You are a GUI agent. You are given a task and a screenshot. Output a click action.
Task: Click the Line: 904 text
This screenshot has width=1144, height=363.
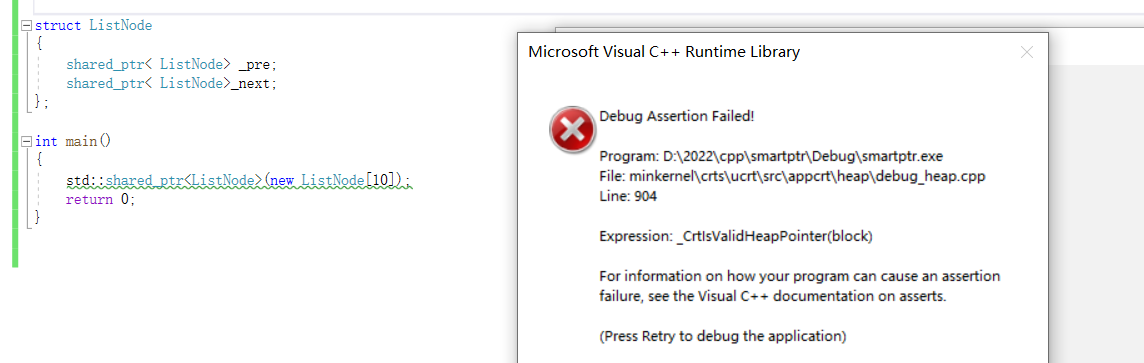coord(628,196)
